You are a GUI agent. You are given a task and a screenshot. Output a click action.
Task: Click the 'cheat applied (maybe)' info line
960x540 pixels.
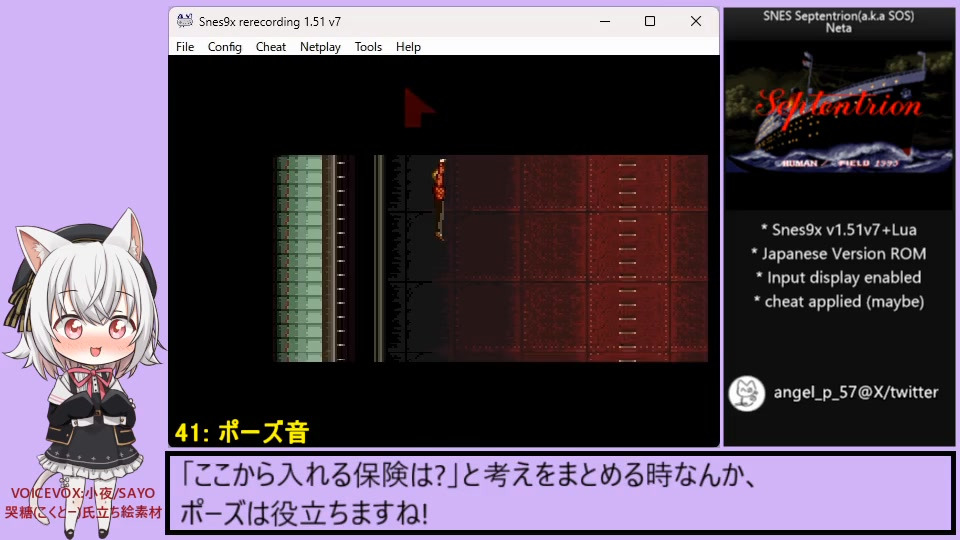(838, 301)
